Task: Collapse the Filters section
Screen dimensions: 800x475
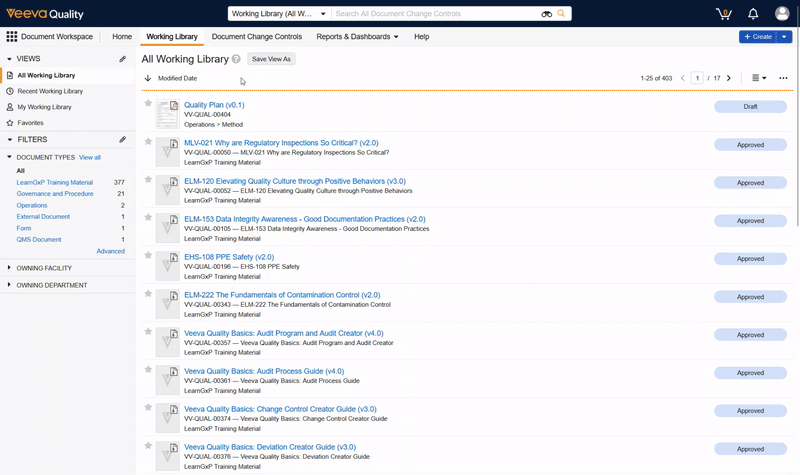Action: (x=9, y=139)
